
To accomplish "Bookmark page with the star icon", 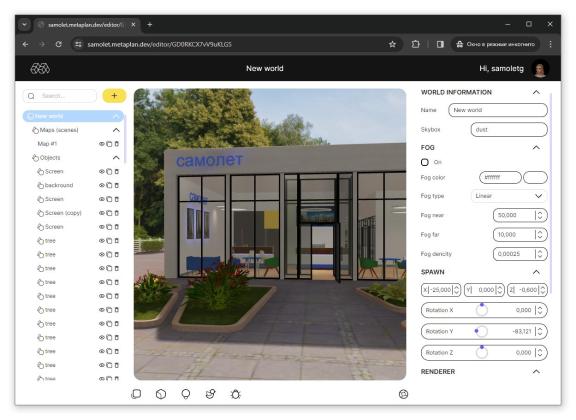I will pyautogui.click(x=392, y=44).
